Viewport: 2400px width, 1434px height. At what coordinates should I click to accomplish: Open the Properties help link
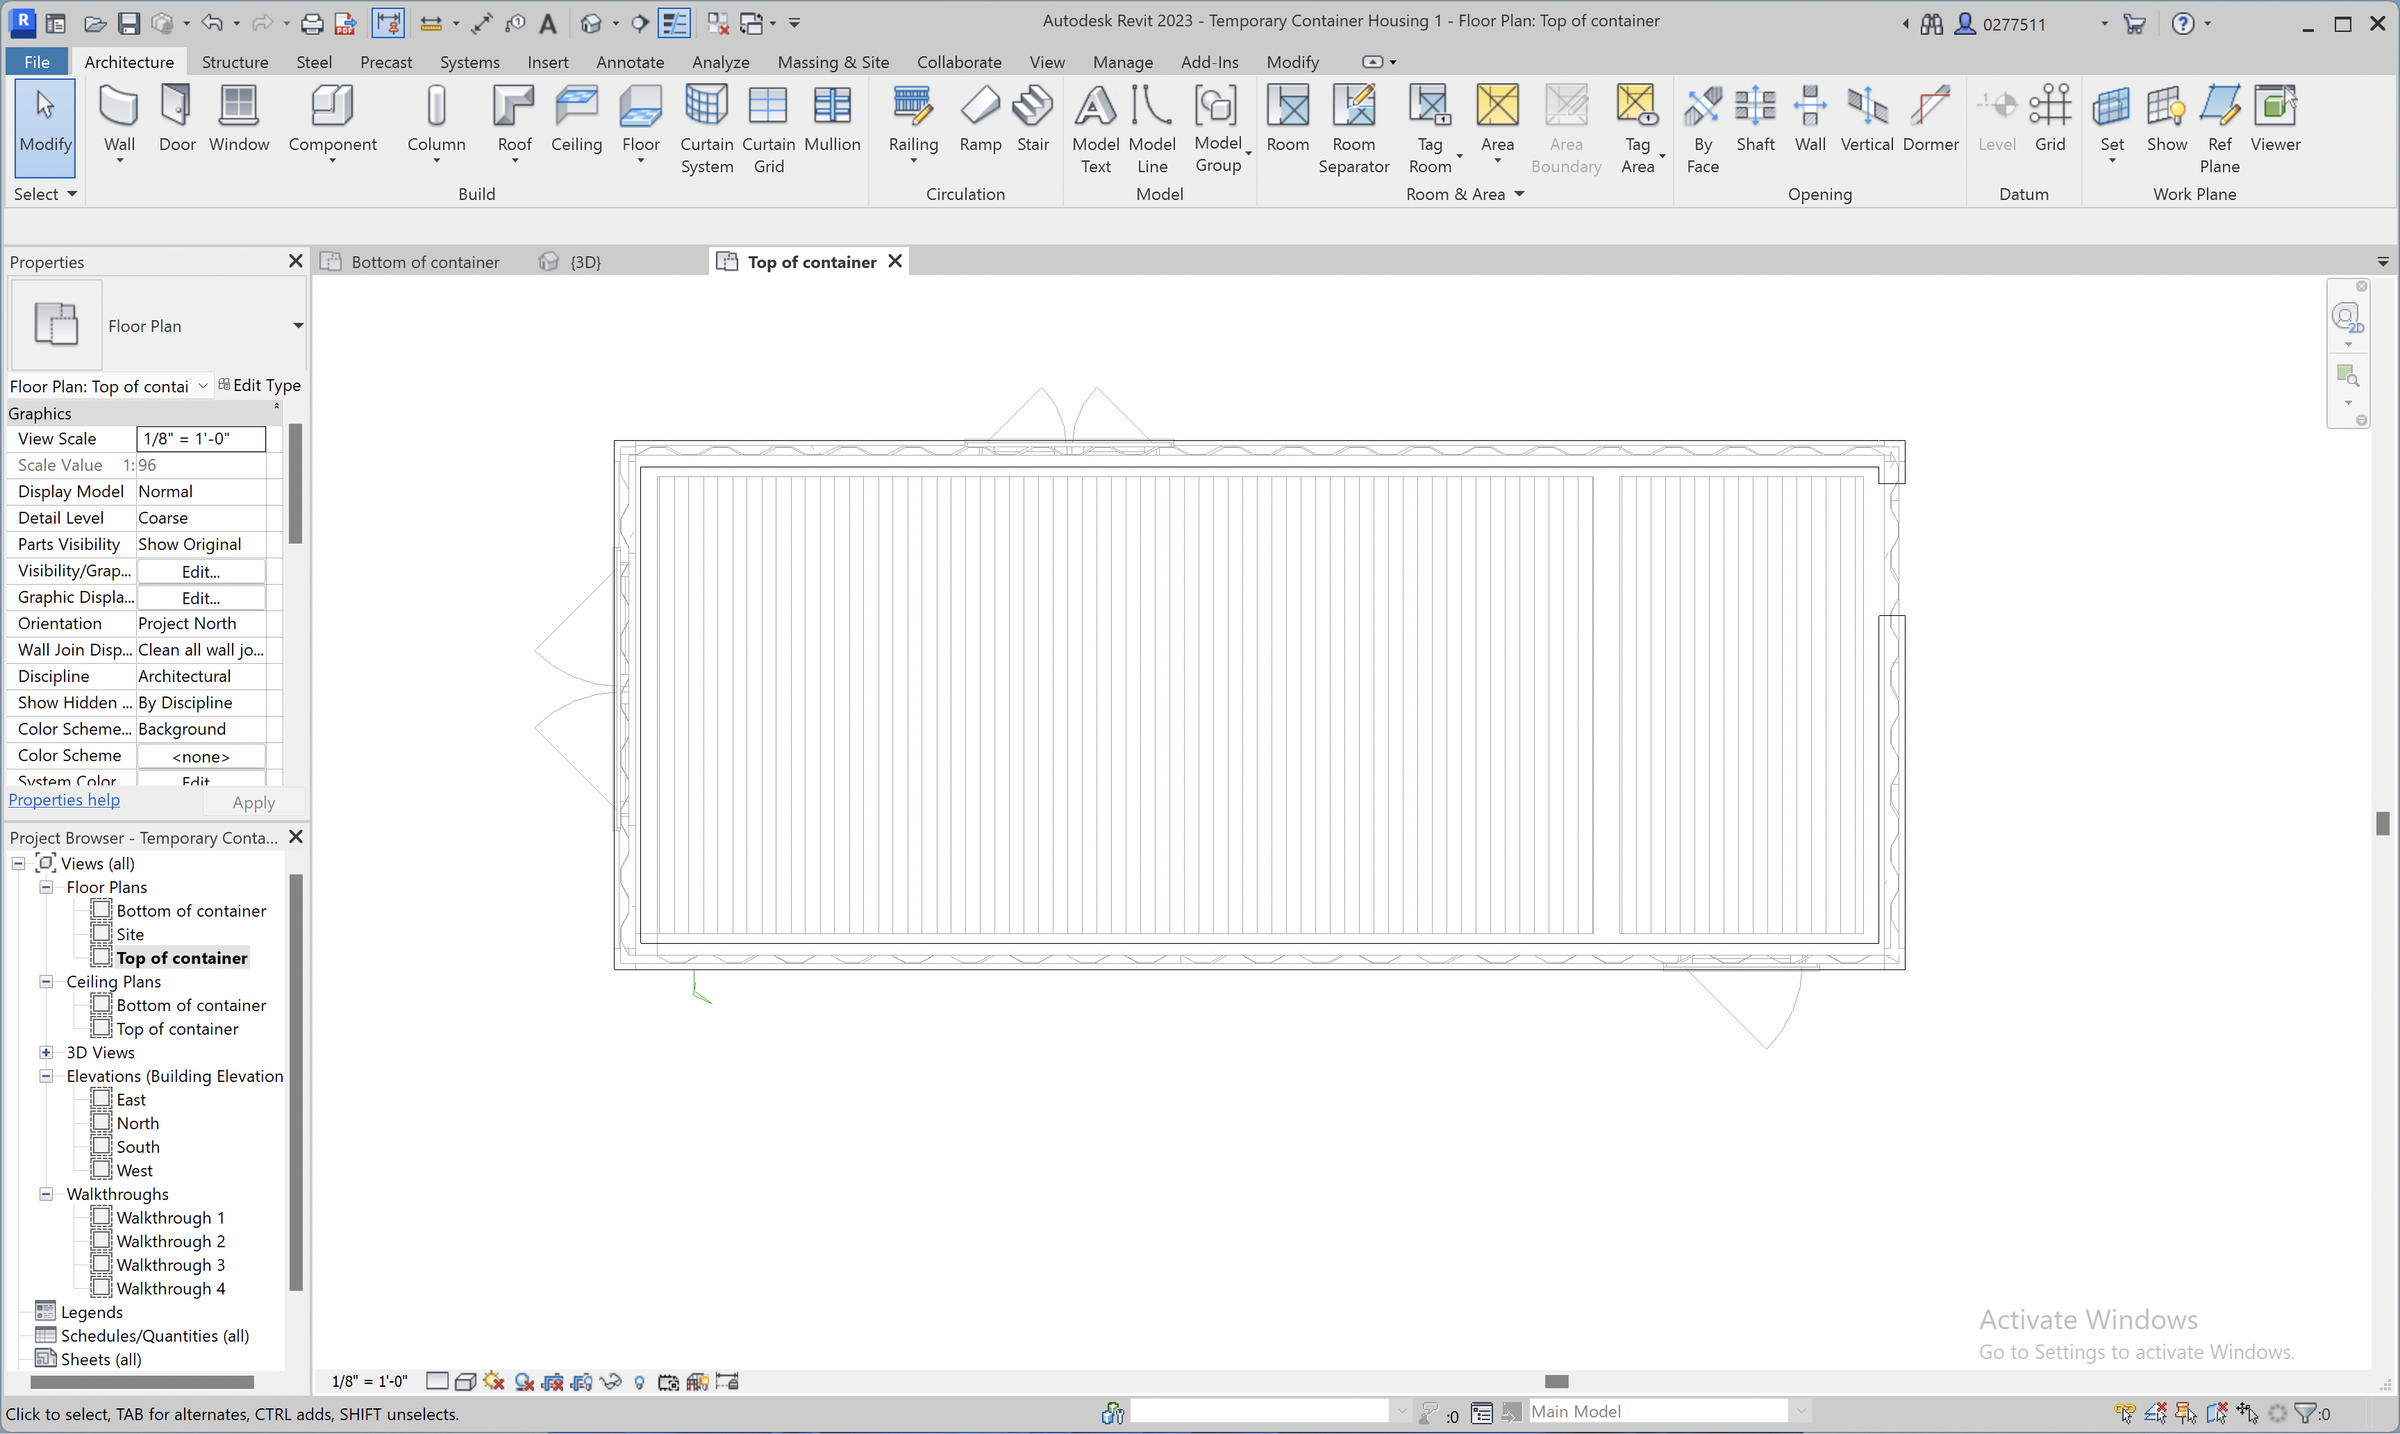64,800
